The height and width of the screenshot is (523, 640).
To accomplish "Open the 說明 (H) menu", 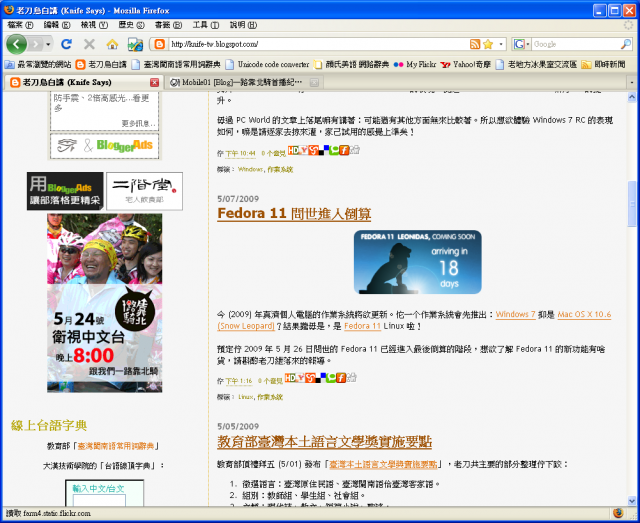I will (x=243, y=25).
